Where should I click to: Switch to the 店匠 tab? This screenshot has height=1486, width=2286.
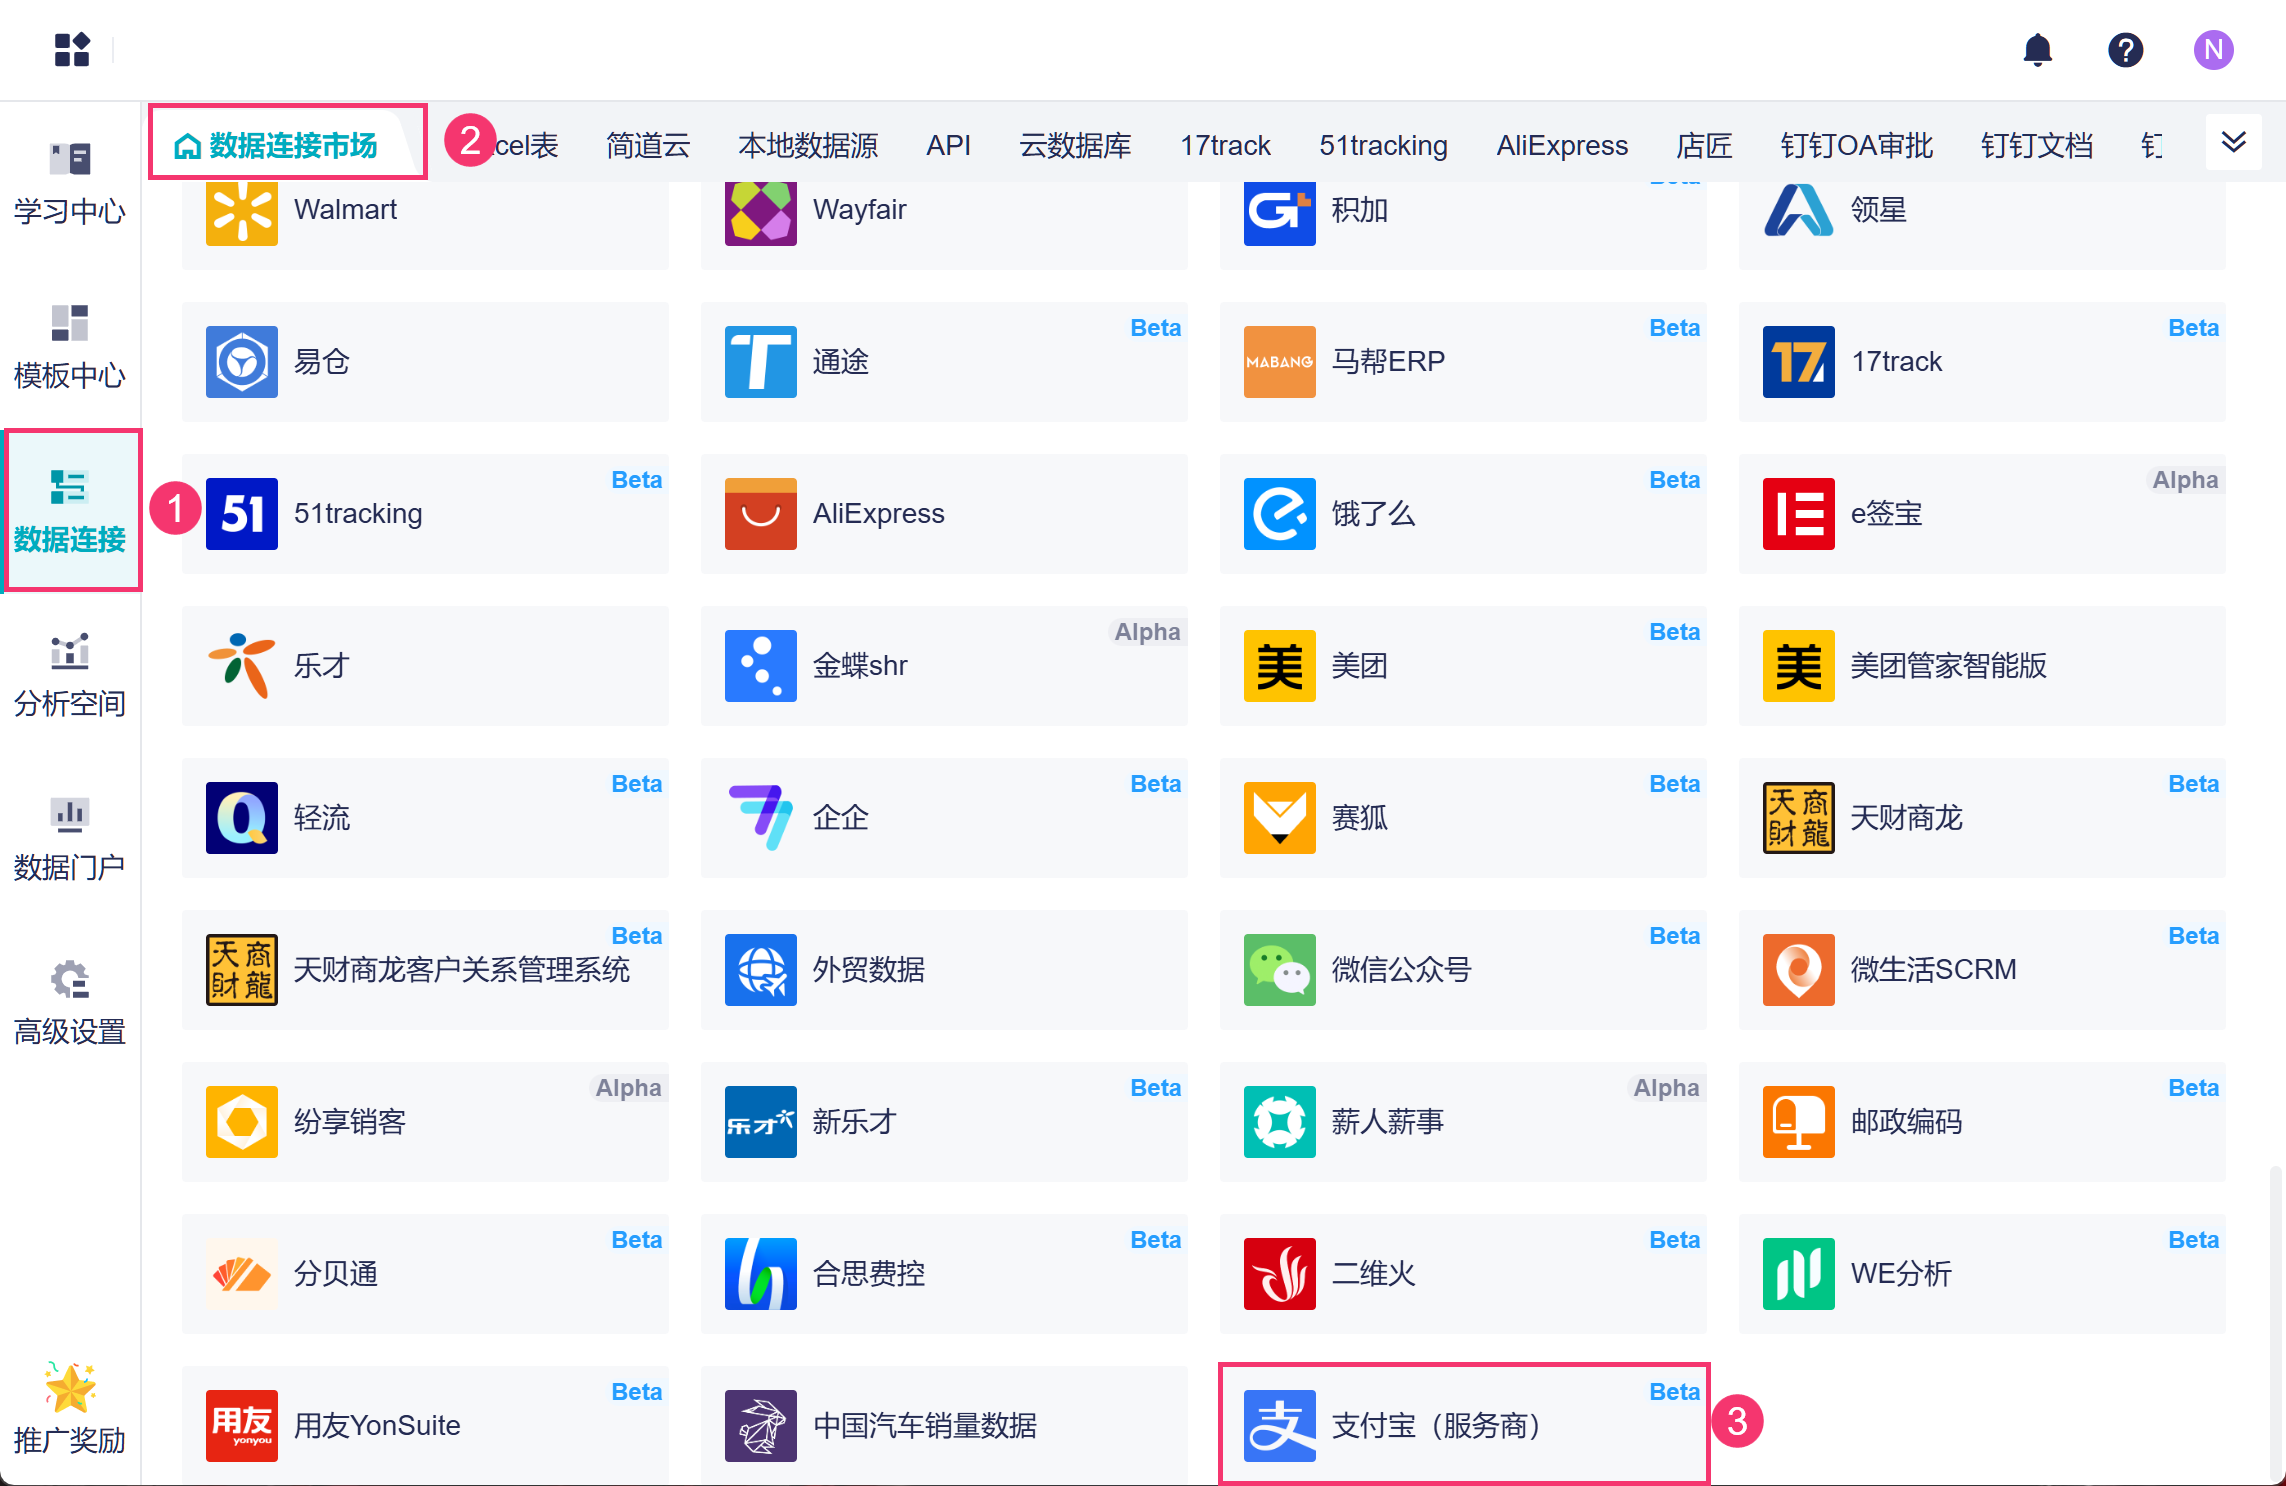pos(1704,146)
